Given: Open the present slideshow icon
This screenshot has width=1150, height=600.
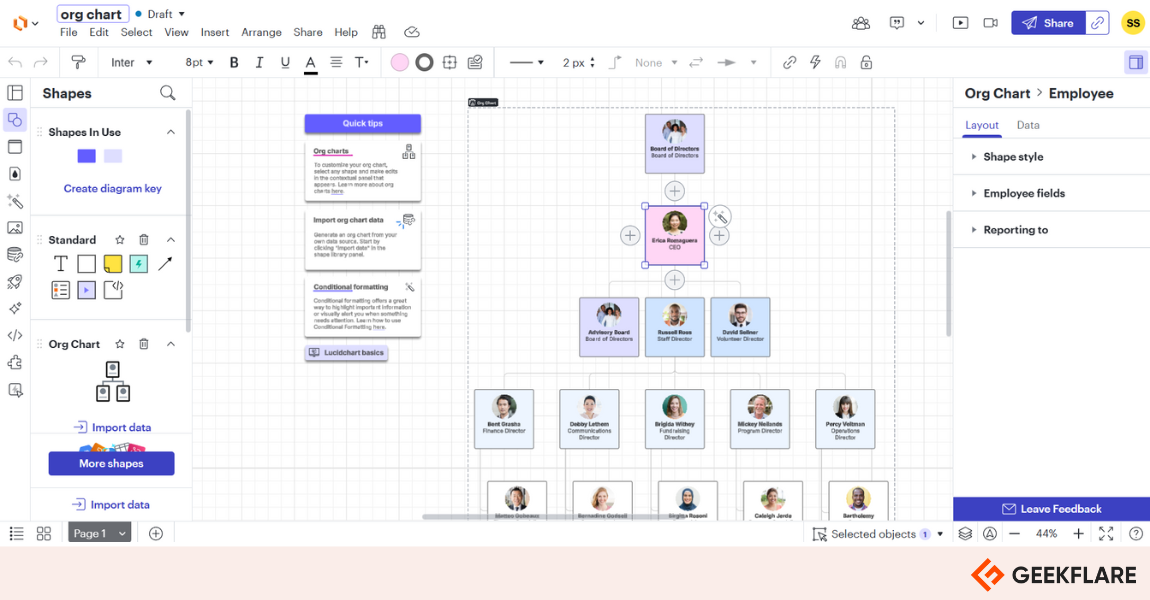Looking at the screenshot, I should pos(960,23).
